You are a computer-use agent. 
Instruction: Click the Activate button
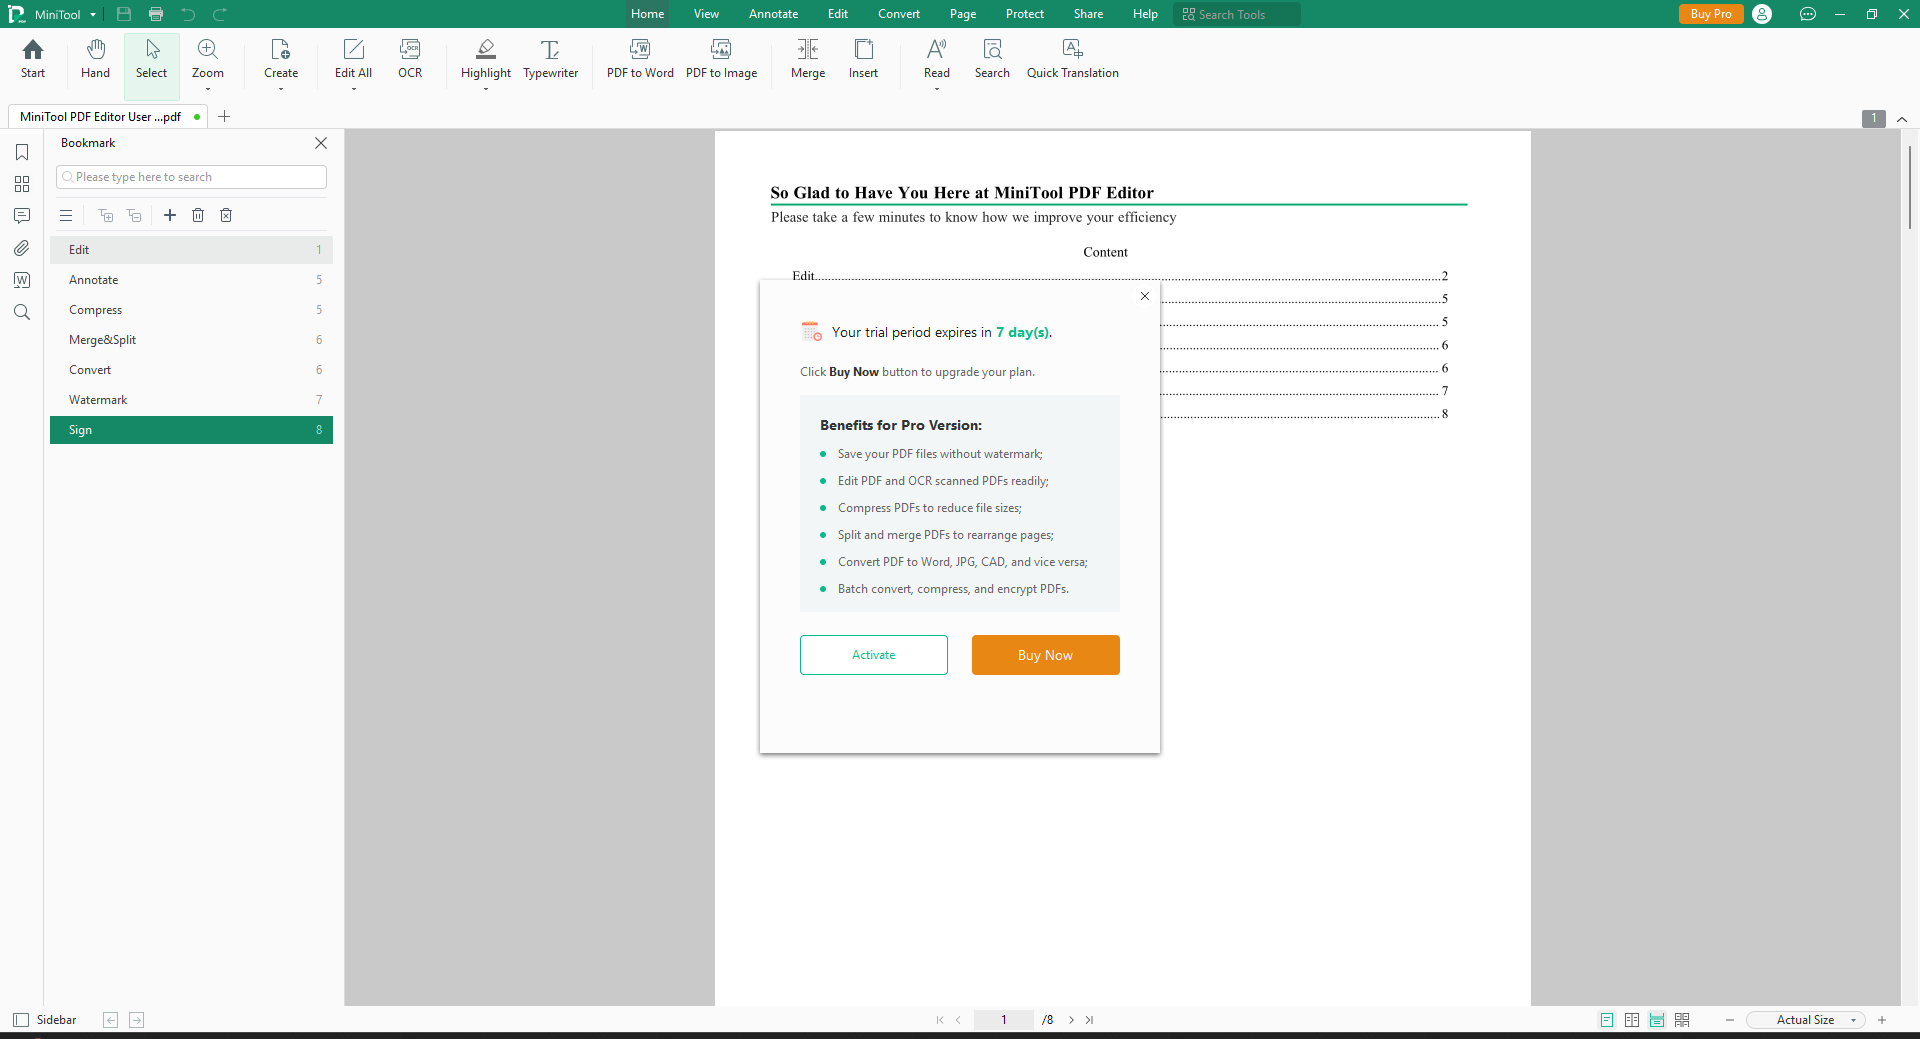pyautogui.click(x=874, y=655)
